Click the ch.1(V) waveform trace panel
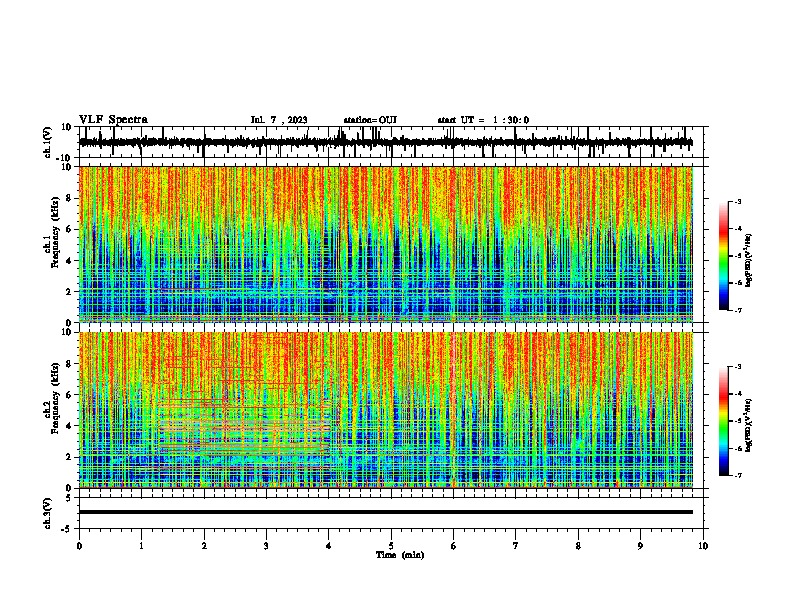Image resolution: width=792 pixels, height=612 pixels. point(391,142)
